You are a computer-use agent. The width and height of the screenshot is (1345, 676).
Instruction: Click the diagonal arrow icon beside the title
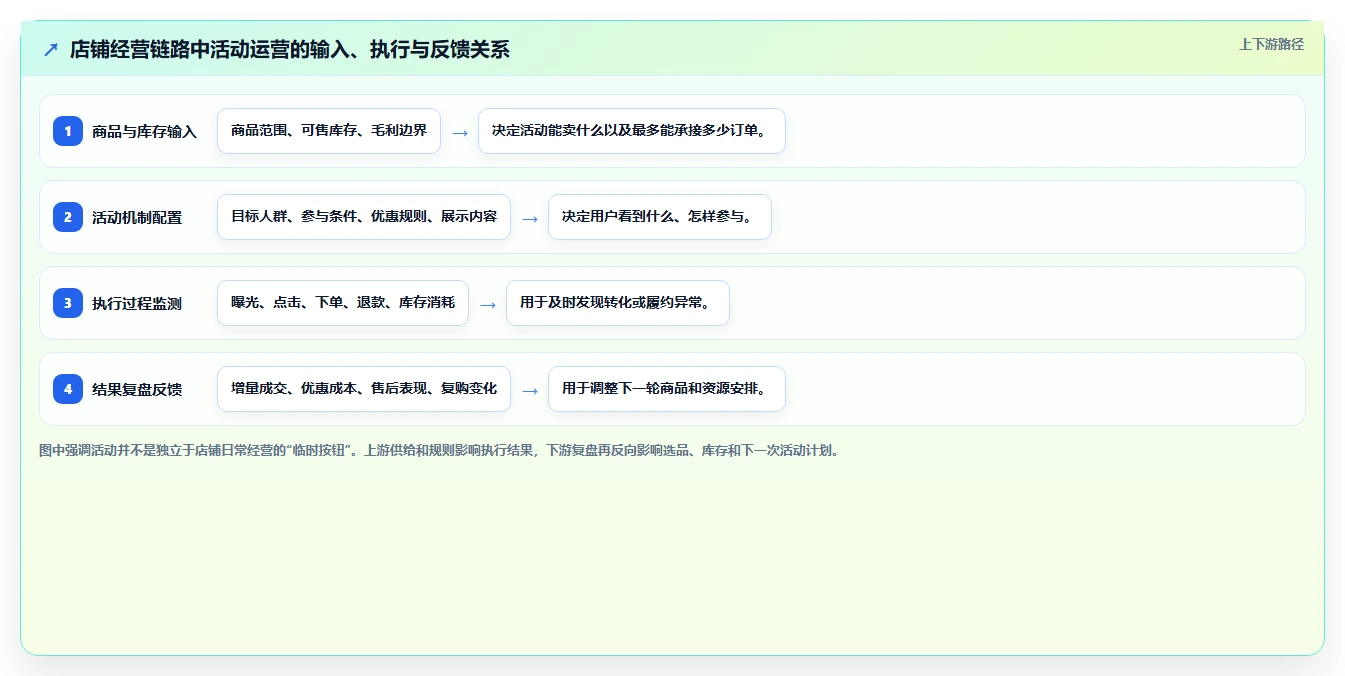coord(51,50)
